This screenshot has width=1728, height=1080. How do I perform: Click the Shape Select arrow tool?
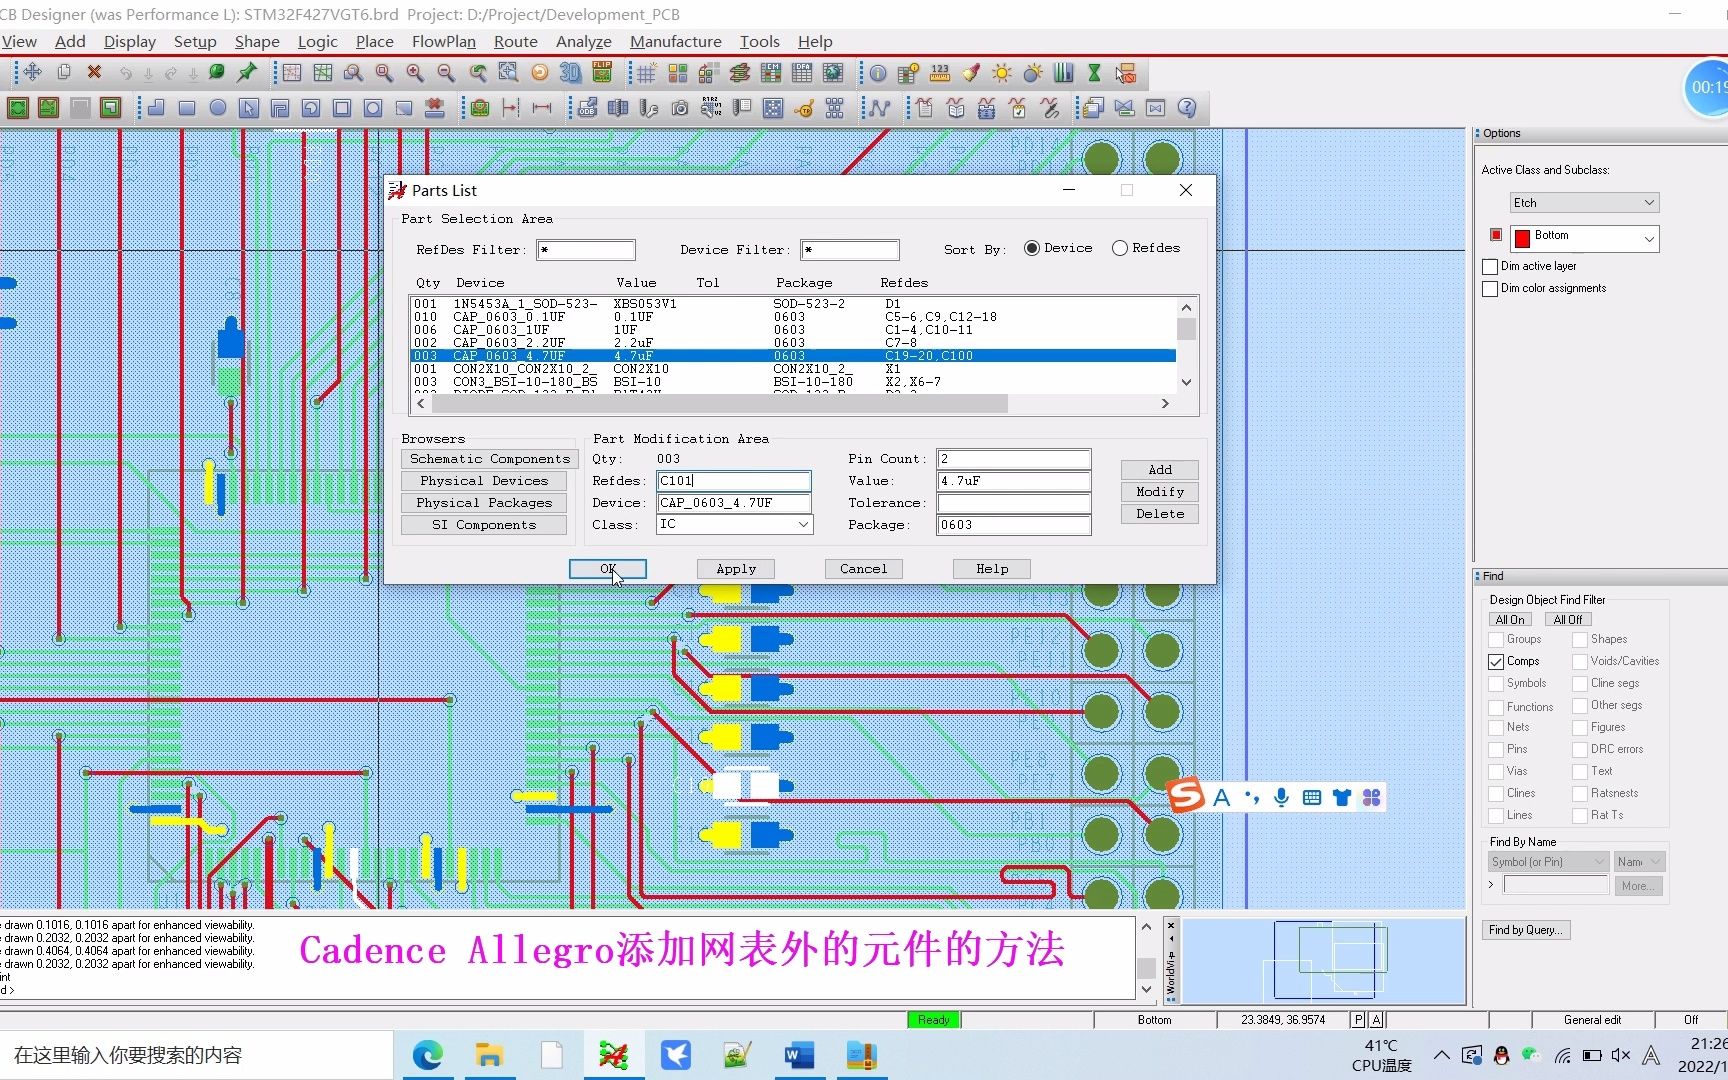(249, 108)
